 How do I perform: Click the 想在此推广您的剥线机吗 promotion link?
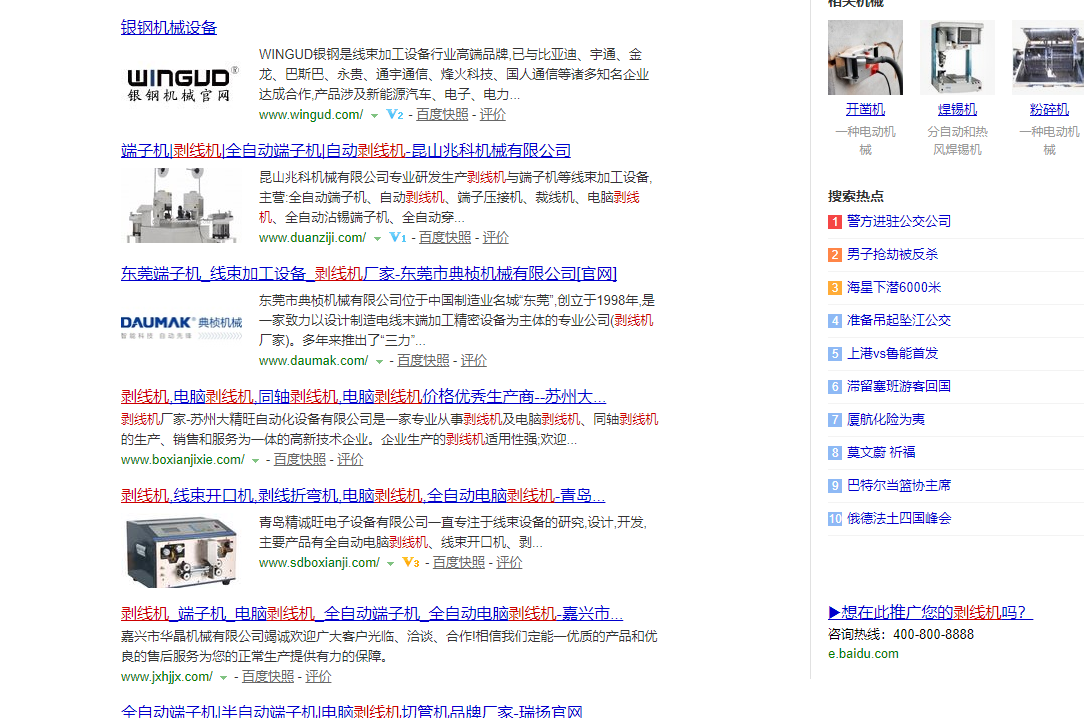930,612
